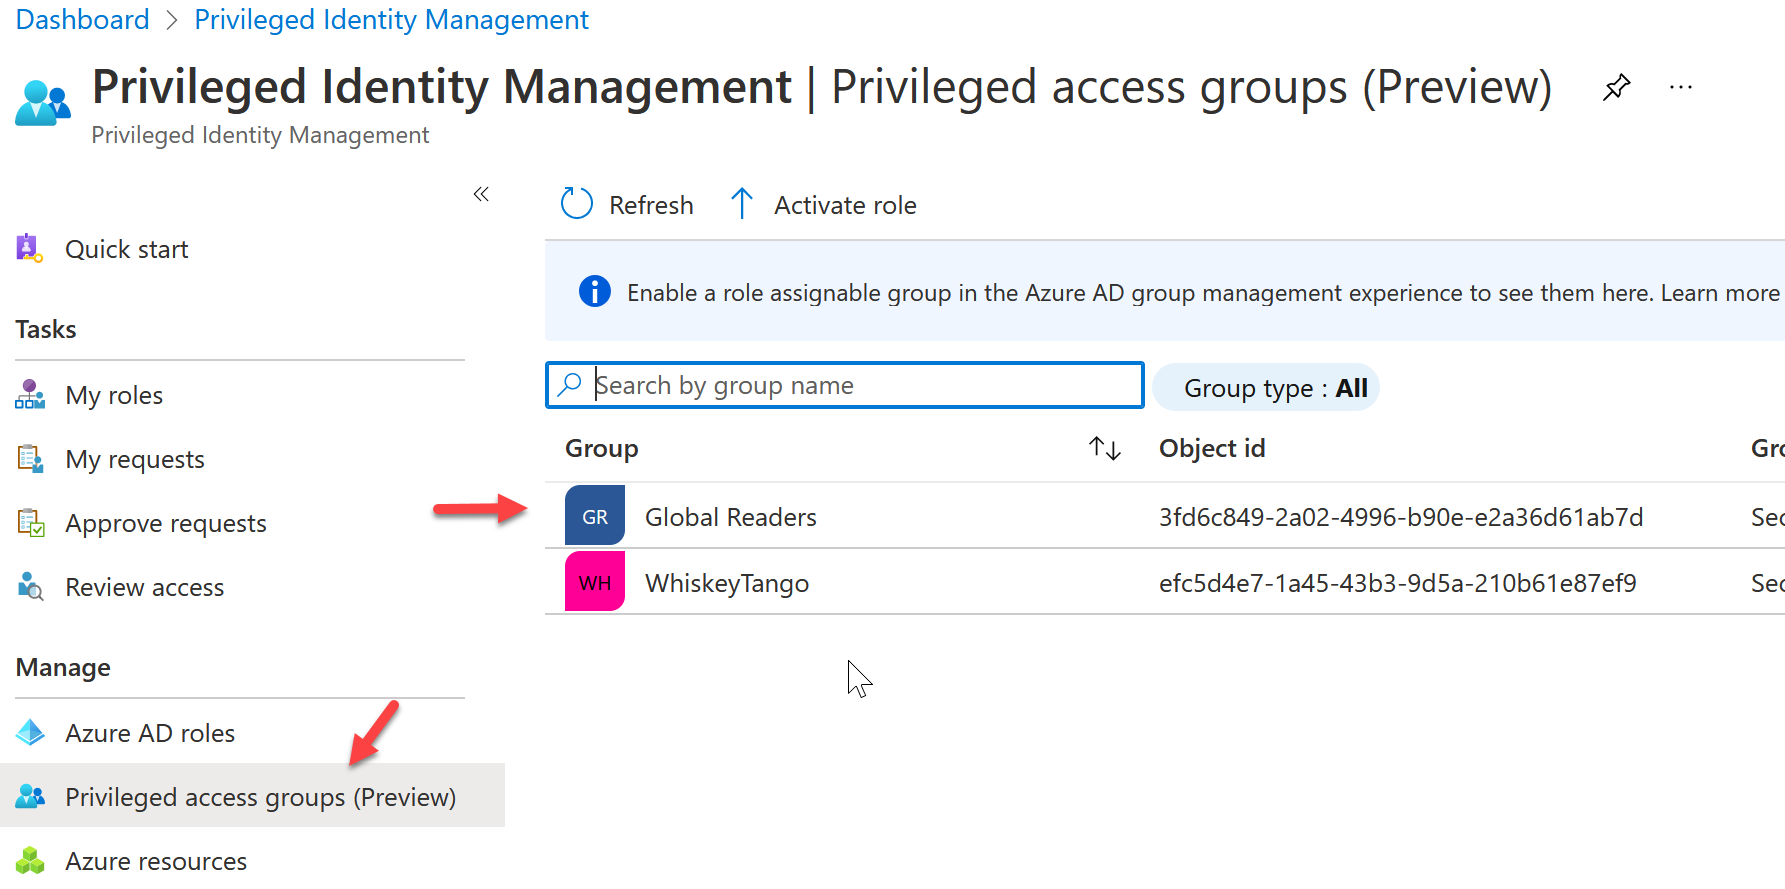Click the WH WhiskeyTango avatar
This screenshot has height=889, width=1785.
(x=595, y=582)
